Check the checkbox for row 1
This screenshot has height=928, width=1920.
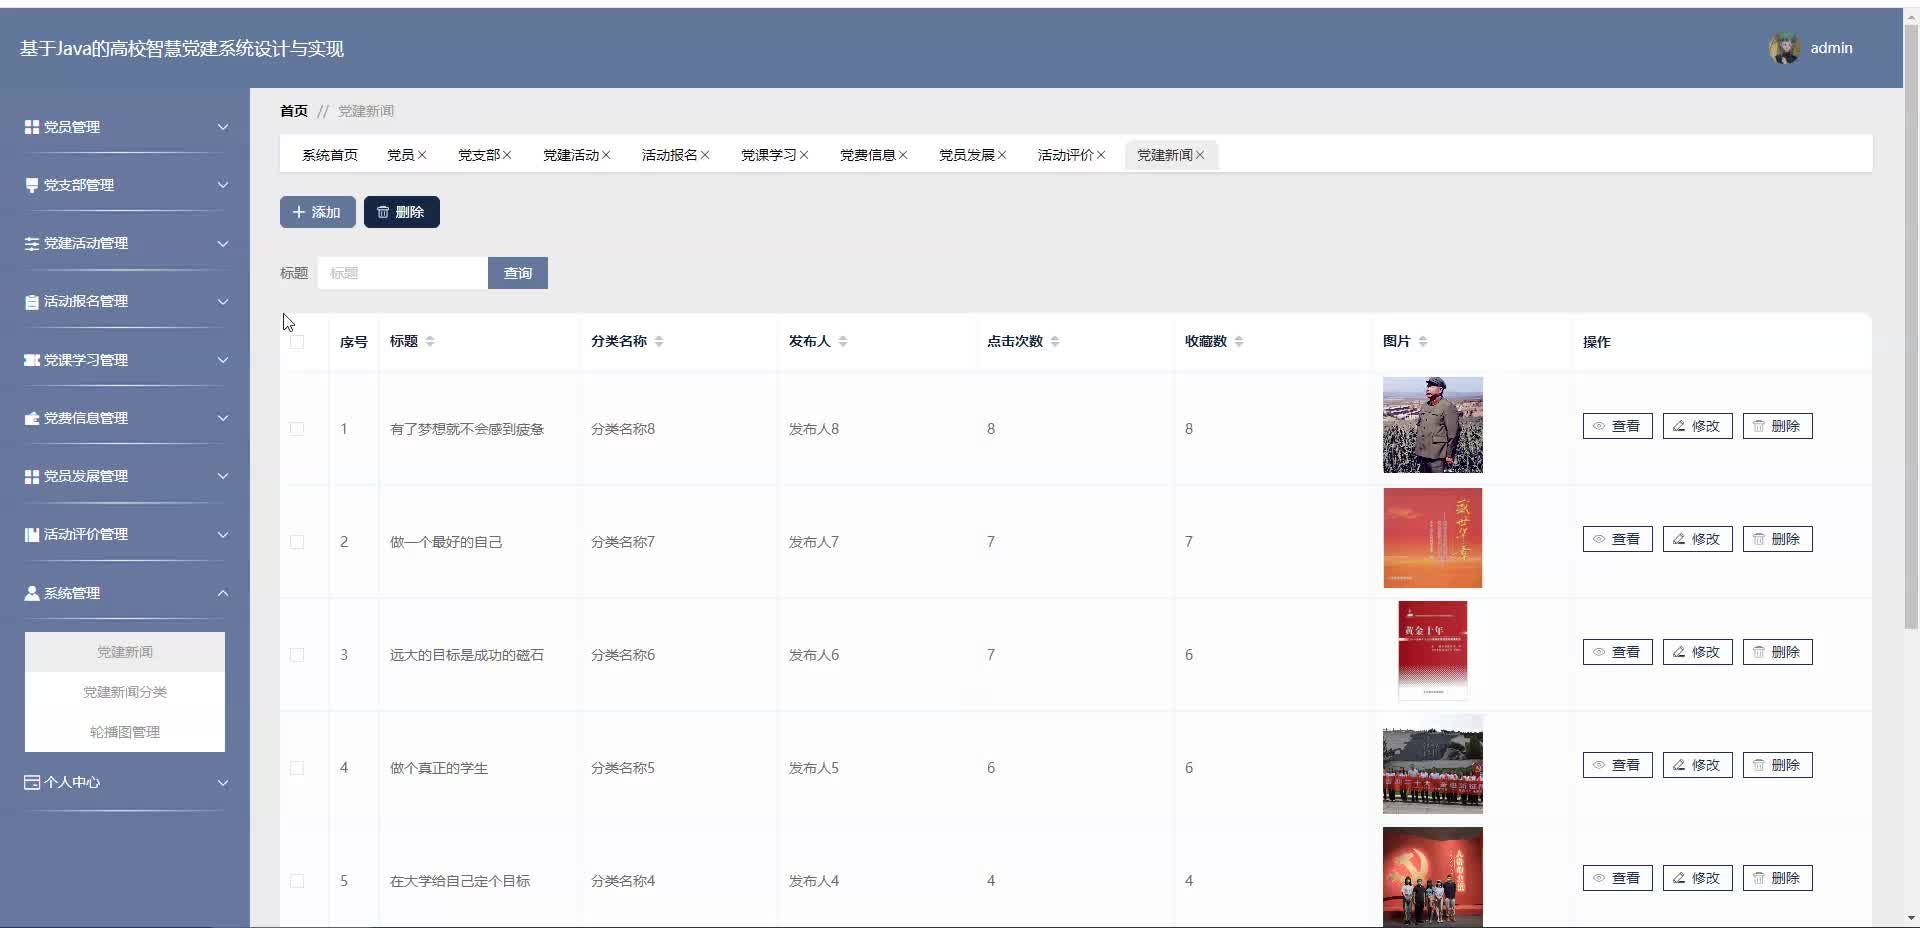pyautogui.click(x=297, y=429)
